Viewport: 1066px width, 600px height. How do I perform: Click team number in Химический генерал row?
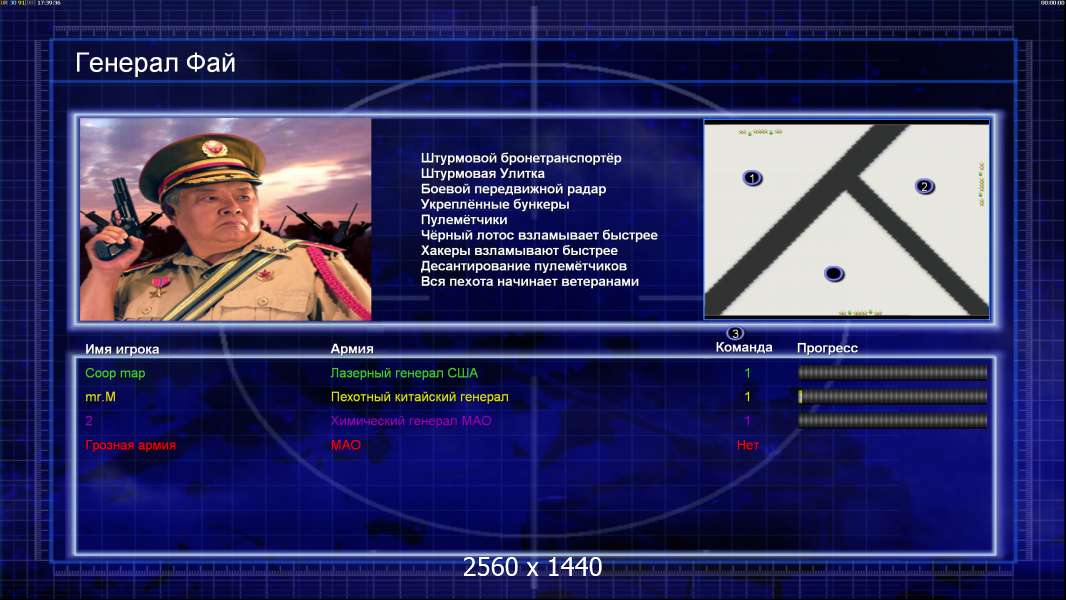(x=747, y=421)
